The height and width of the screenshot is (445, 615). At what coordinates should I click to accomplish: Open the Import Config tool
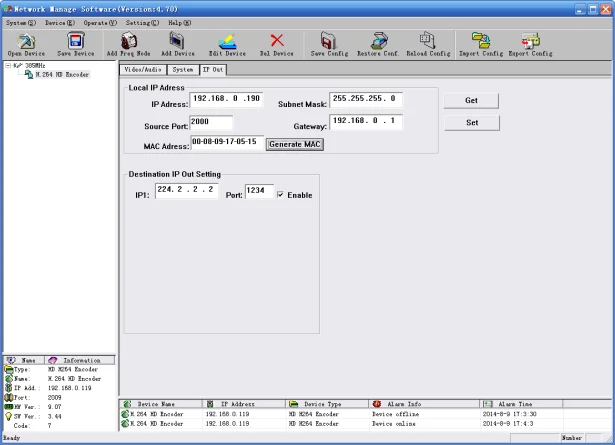[480, 41]
